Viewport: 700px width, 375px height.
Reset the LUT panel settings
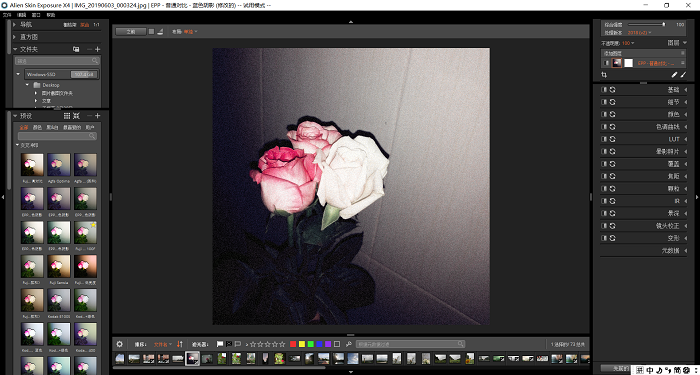(612, 139)
